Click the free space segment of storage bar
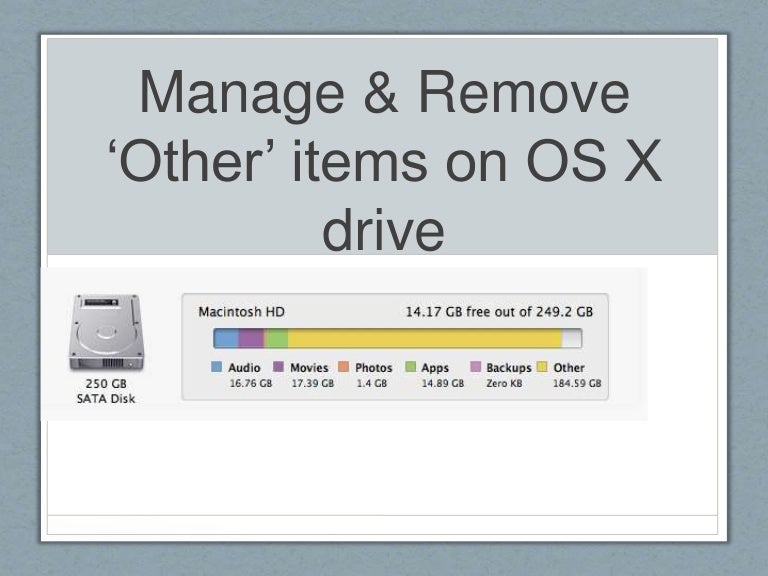The width and height of the screenshot is (768, 576). (x=572, y=338)
